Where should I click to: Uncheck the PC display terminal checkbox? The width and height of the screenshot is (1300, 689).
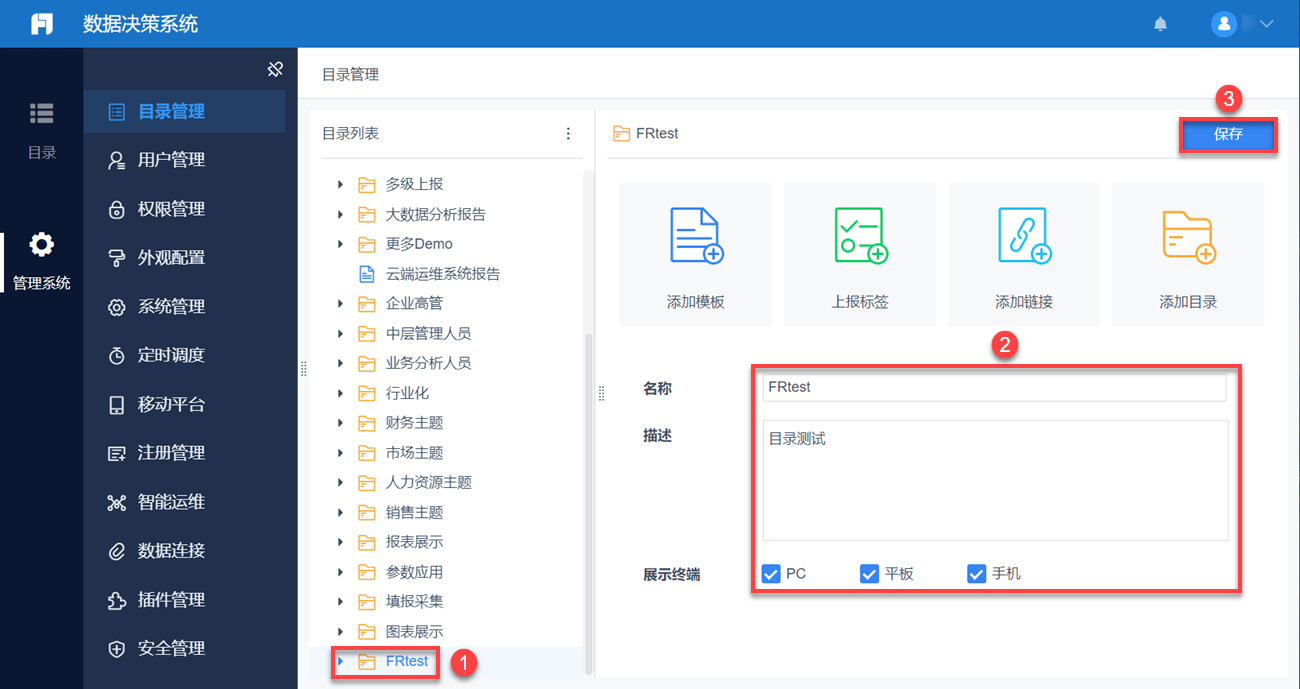coord(771,574)
